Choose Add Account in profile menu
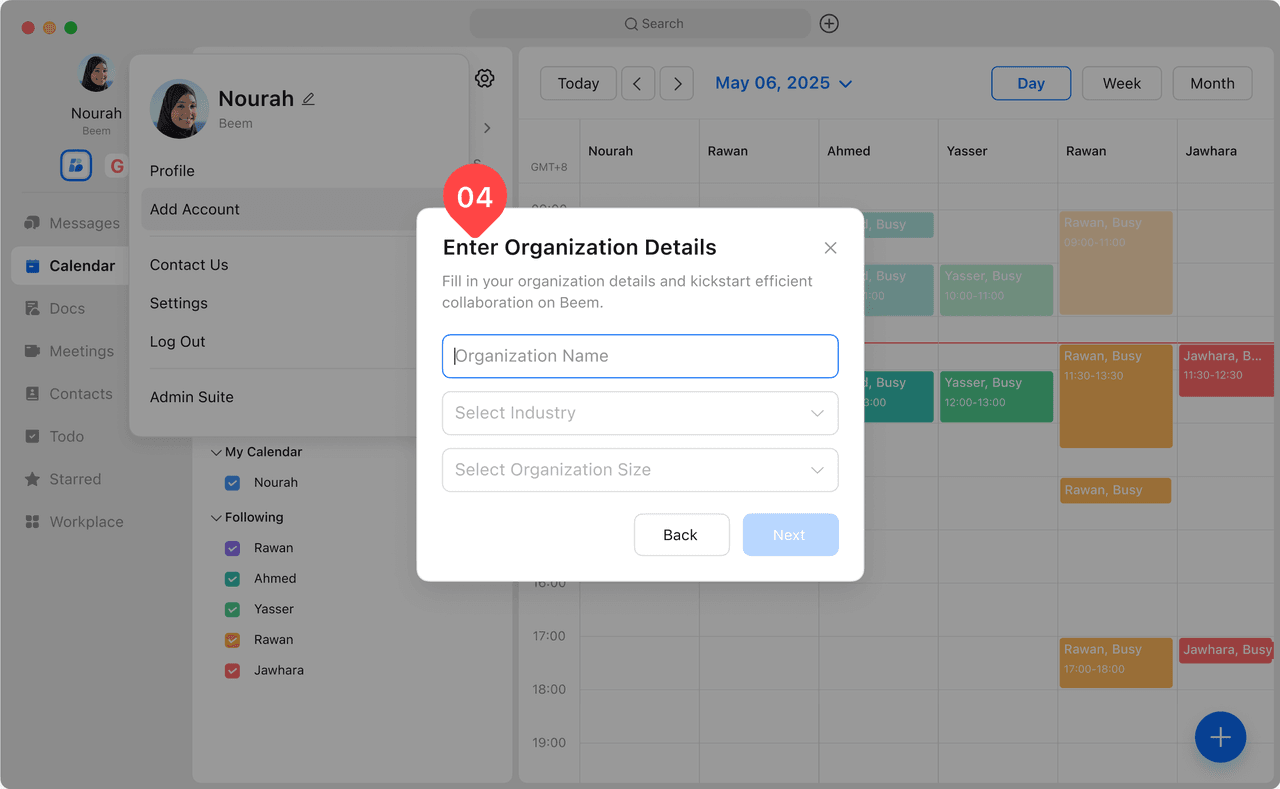Screen dimensions: 1280x789 [x=195, y=209]
